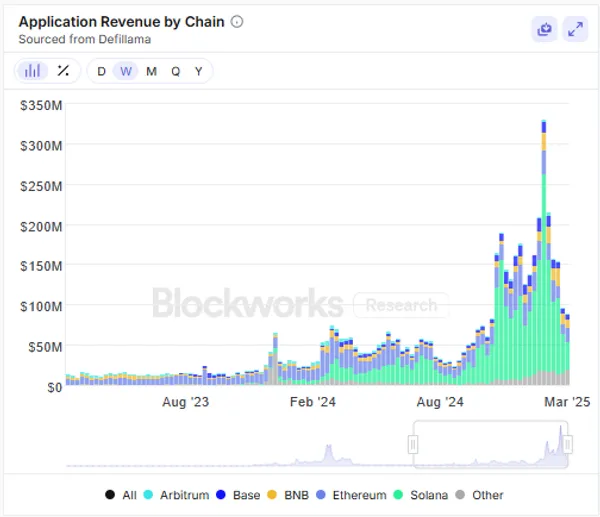Click left handle of range slider
Screen dimensions: 600x517
click(413, 444)
